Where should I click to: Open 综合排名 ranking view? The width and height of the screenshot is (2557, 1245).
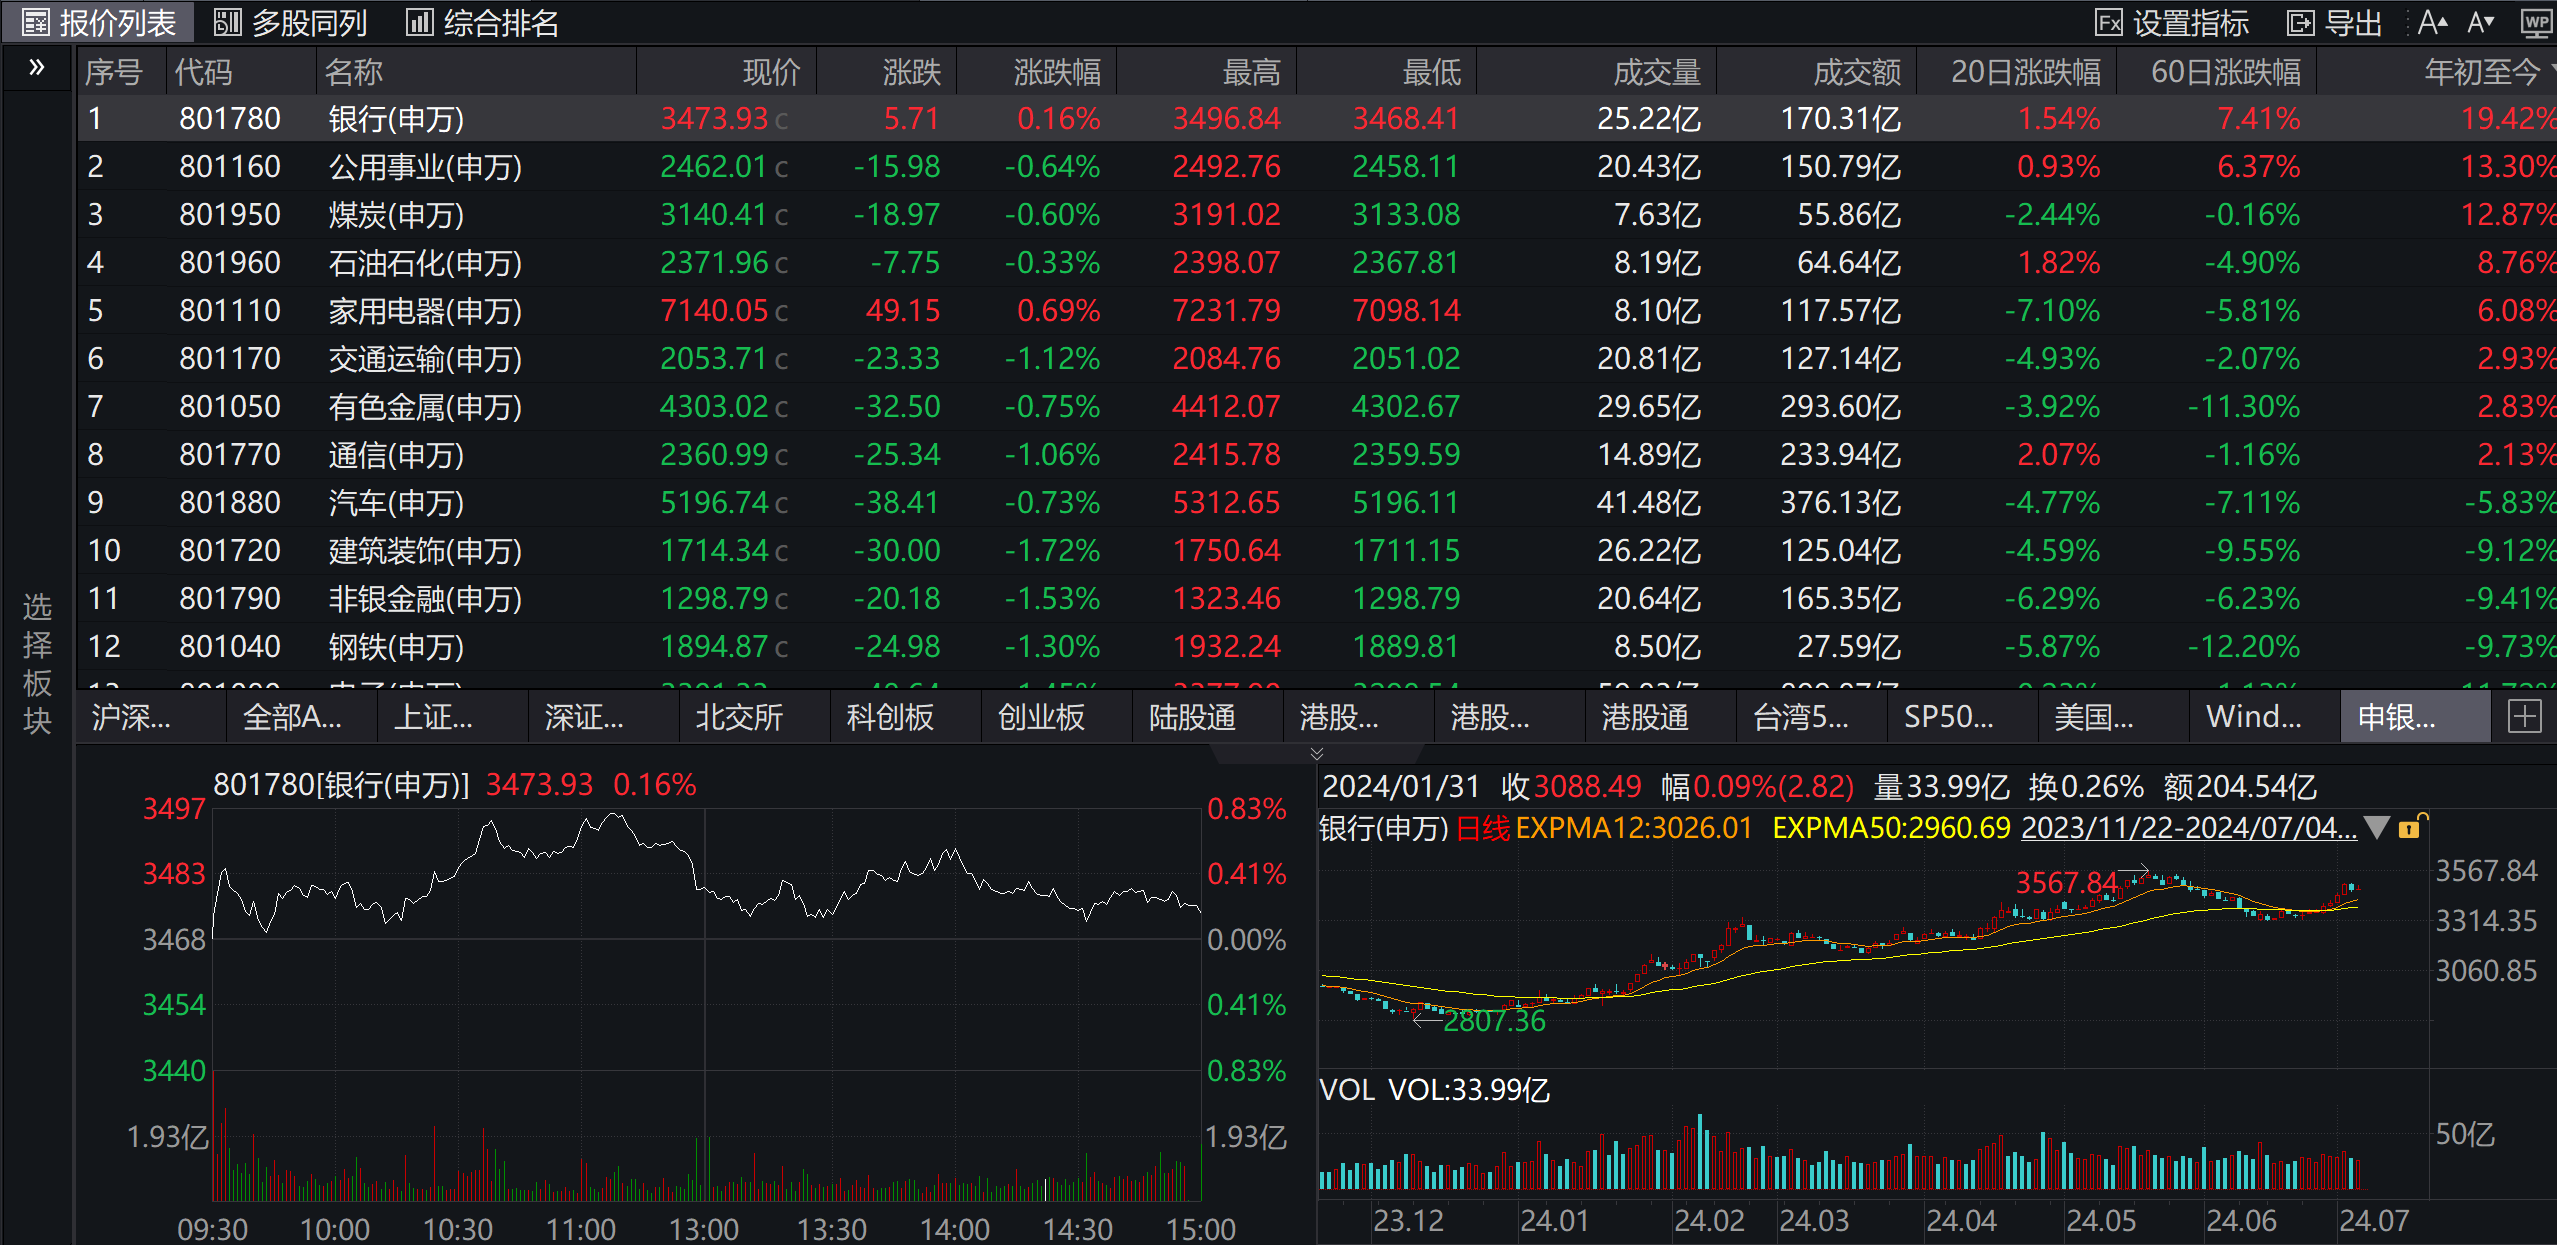click(482, 22)
